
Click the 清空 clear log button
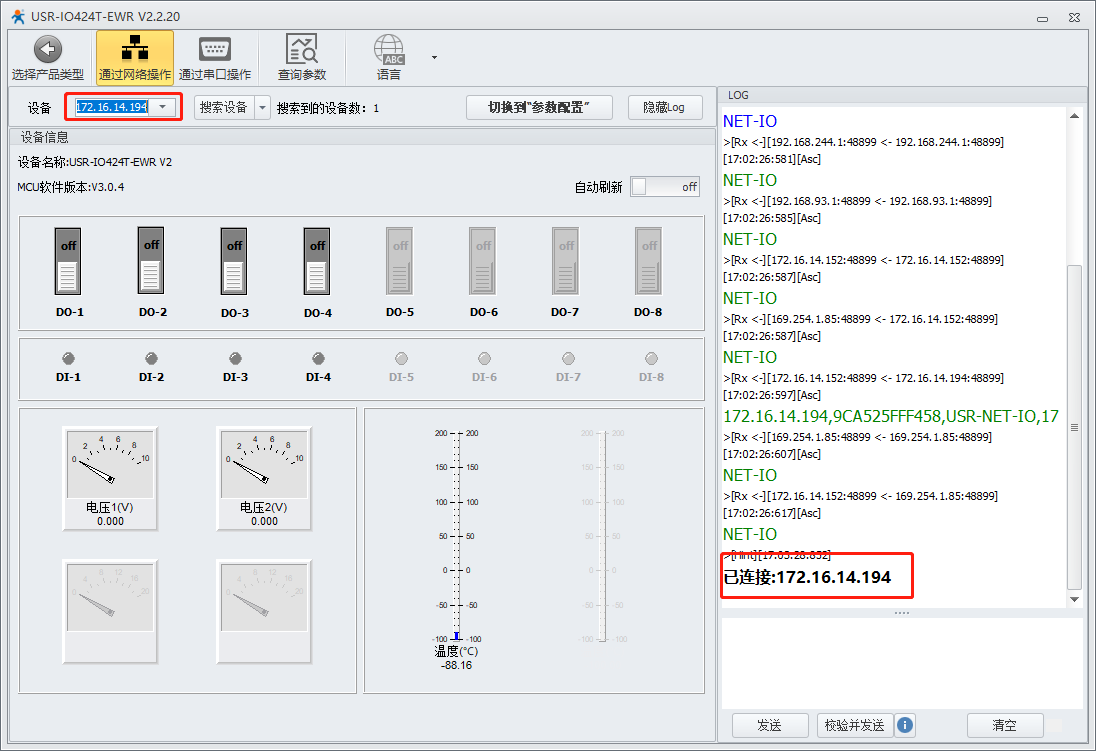pos(1004,725)
